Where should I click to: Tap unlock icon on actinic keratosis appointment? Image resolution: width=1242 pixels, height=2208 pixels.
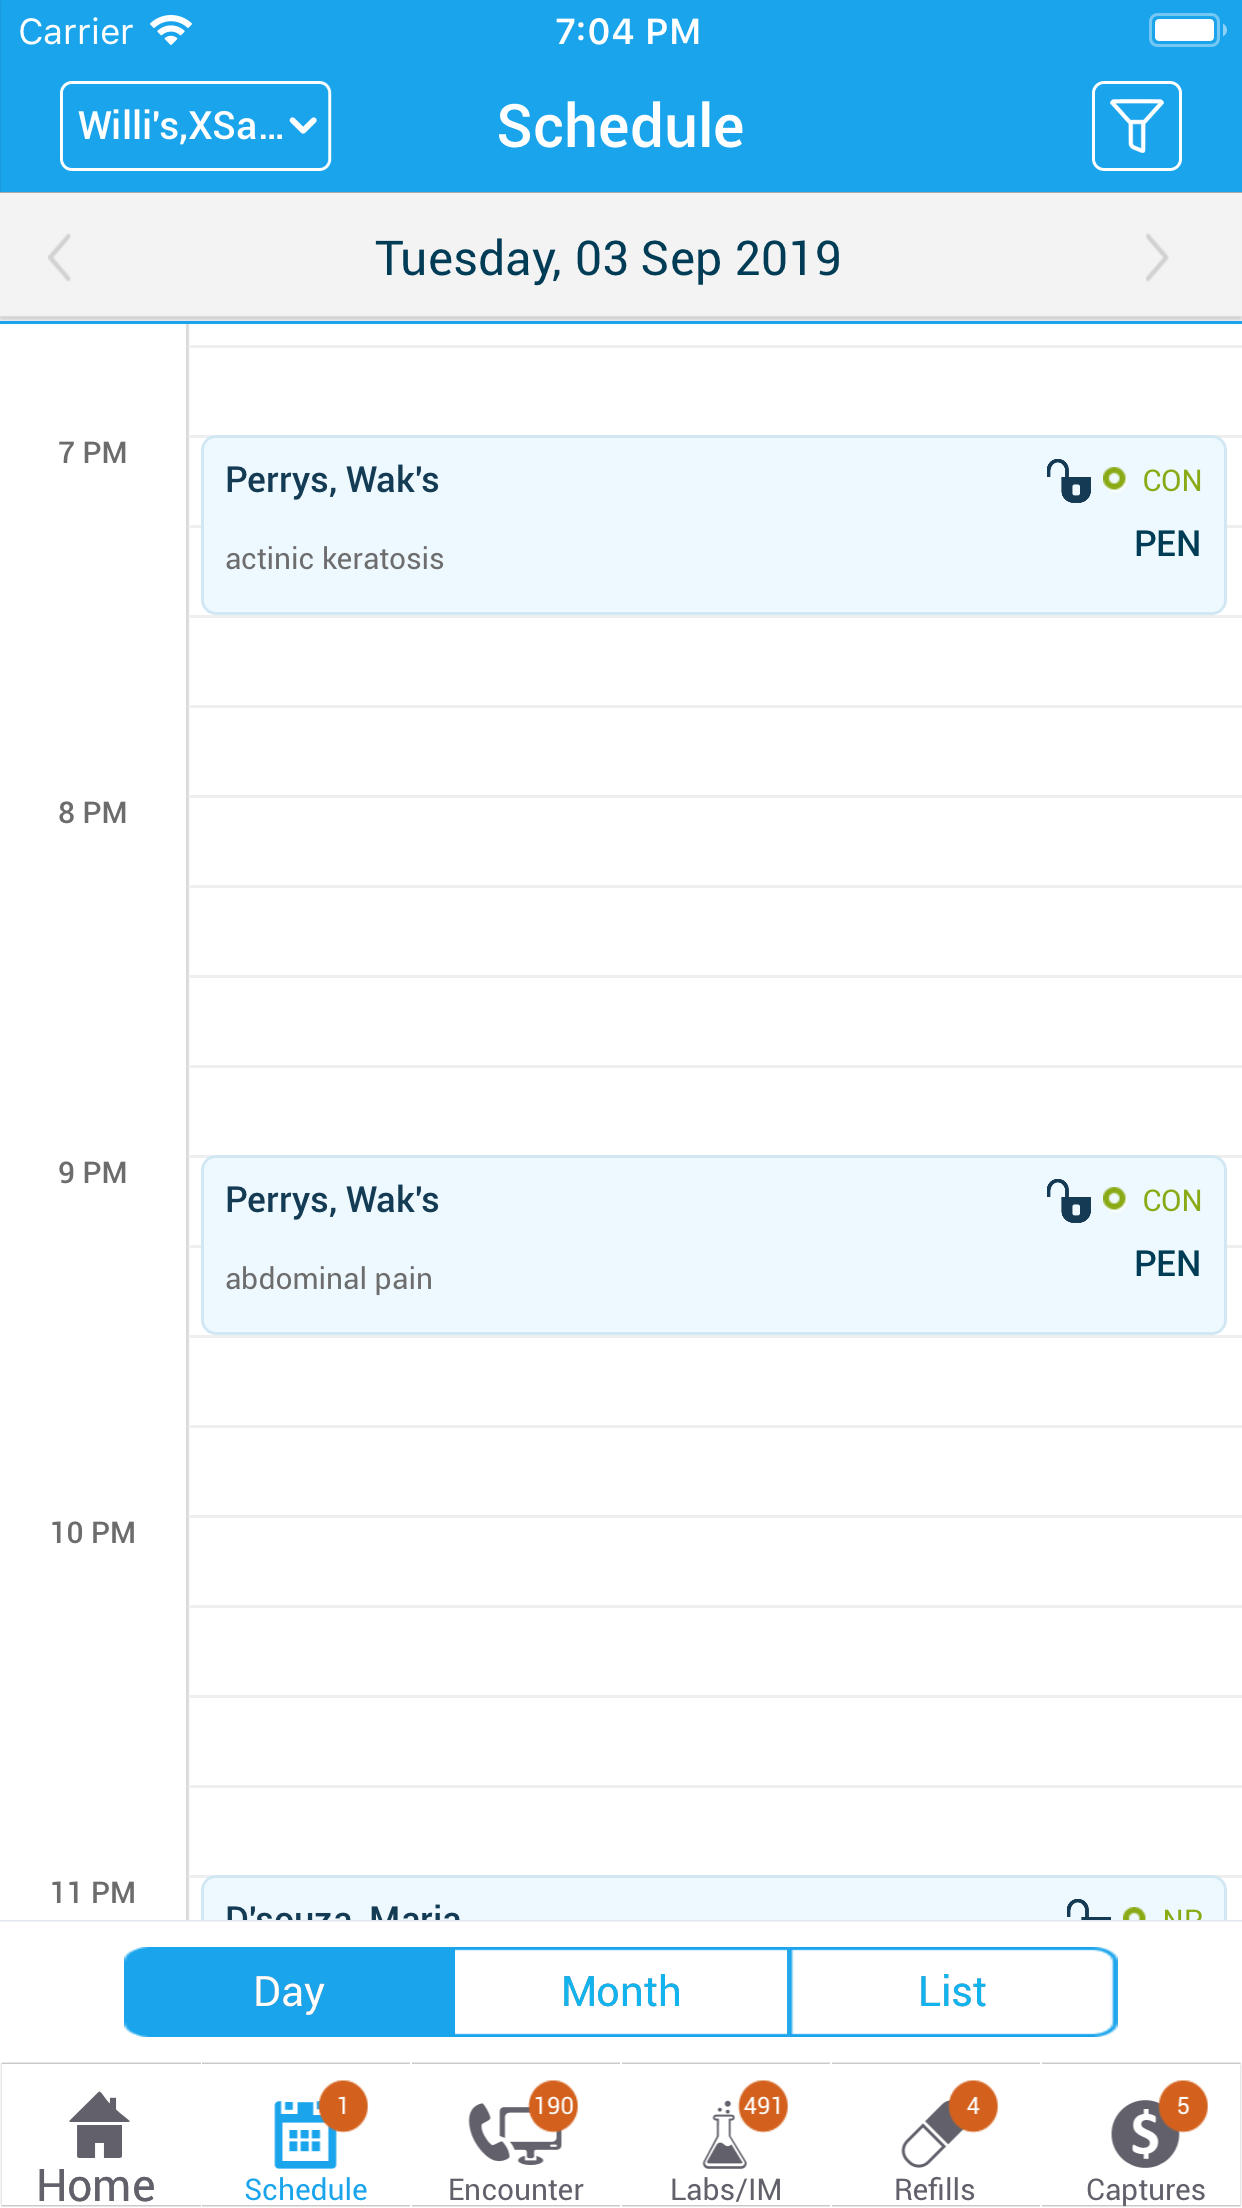1068,481
